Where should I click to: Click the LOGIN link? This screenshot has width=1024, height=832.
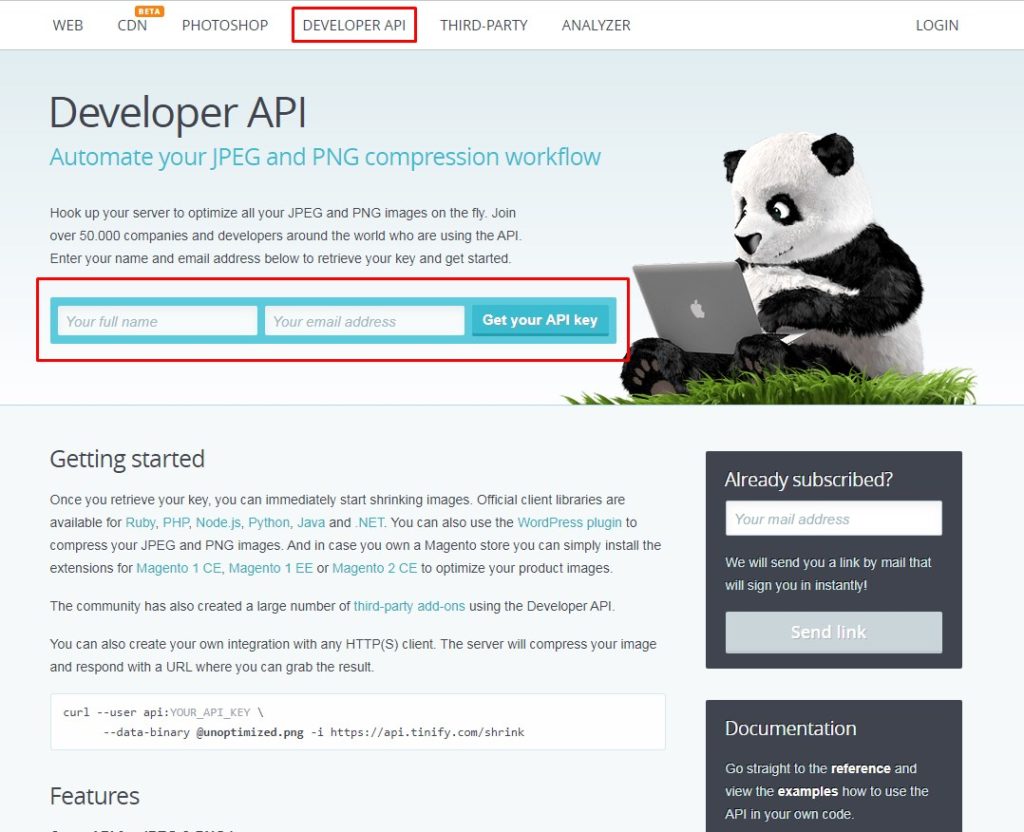point(936,25)
